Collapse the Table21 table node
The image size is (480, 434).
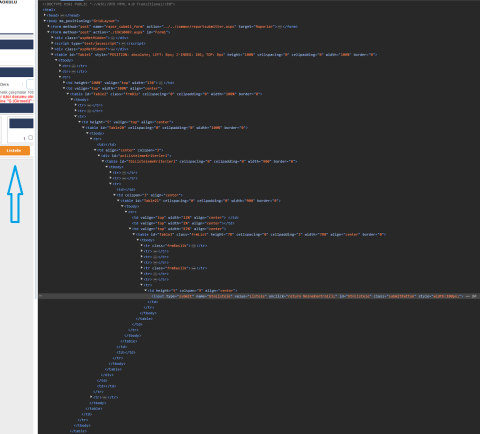pyautogui.click(x=118, y=201)
